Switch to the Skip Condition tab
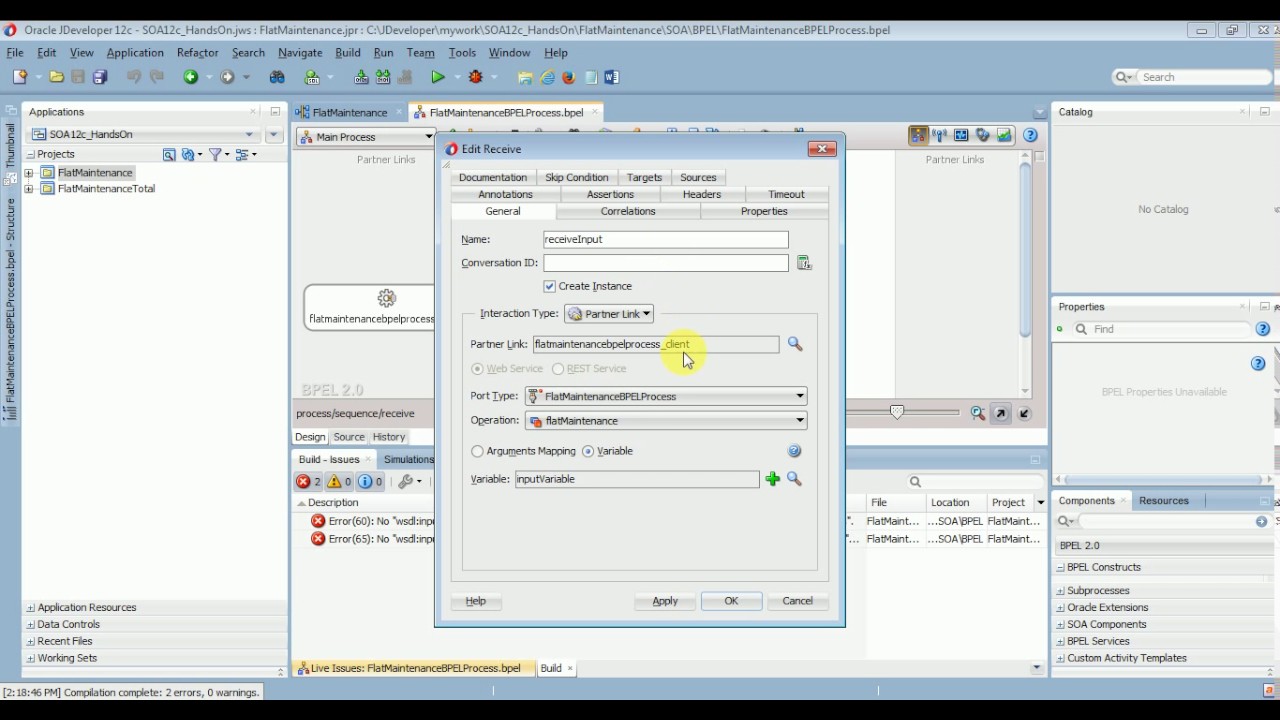This screenshot has width=1280, height=720. tap(577, 177)
